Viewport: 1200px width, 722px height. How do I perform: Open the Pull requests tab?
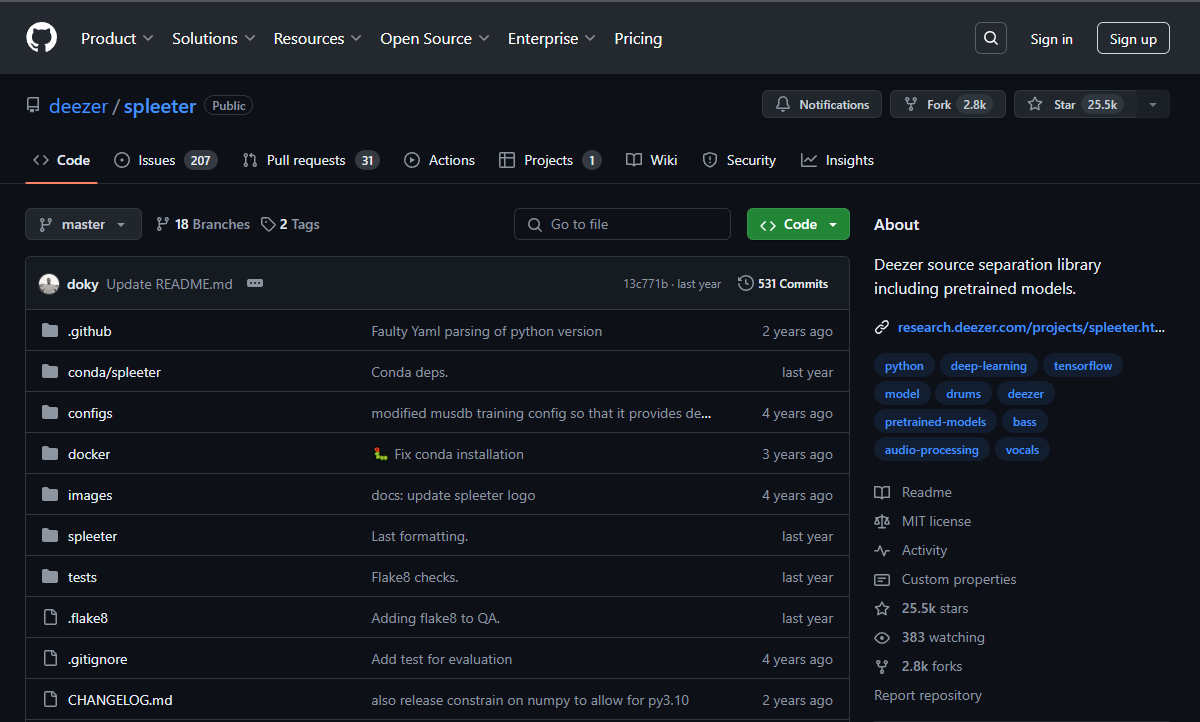[x=310, y=161]
